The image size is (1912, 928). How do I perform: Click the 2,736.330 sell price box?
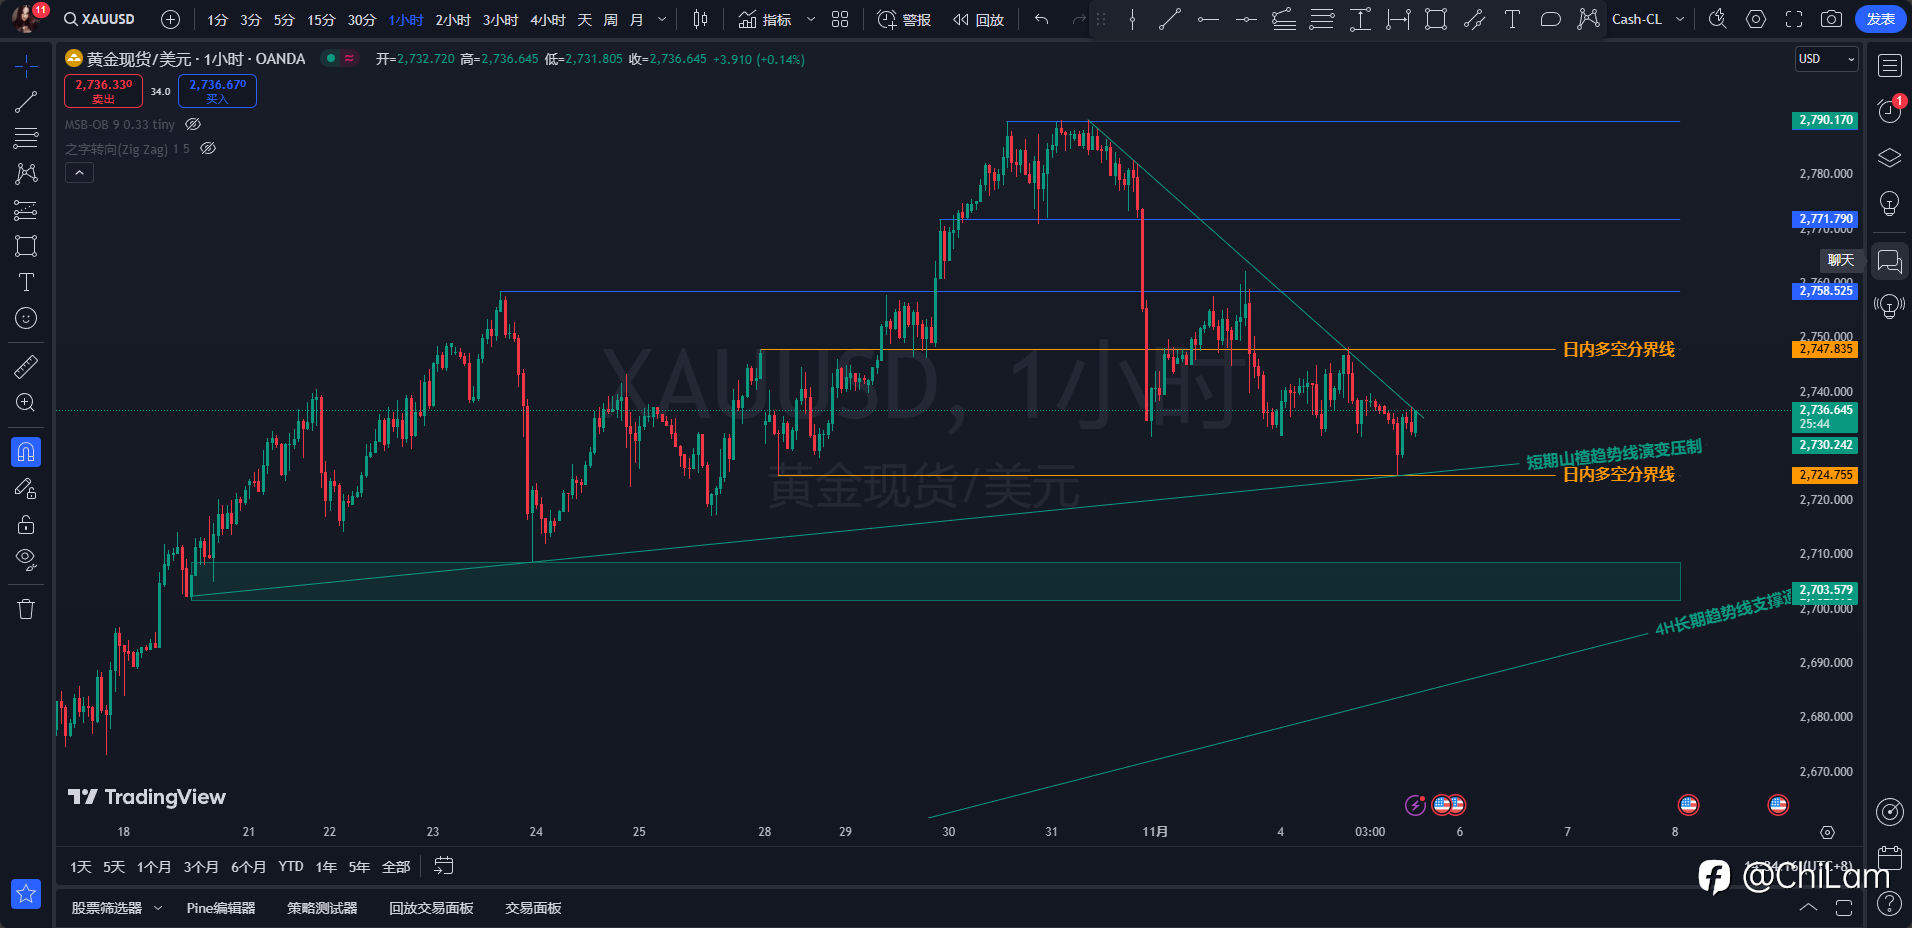pos(104,91)
